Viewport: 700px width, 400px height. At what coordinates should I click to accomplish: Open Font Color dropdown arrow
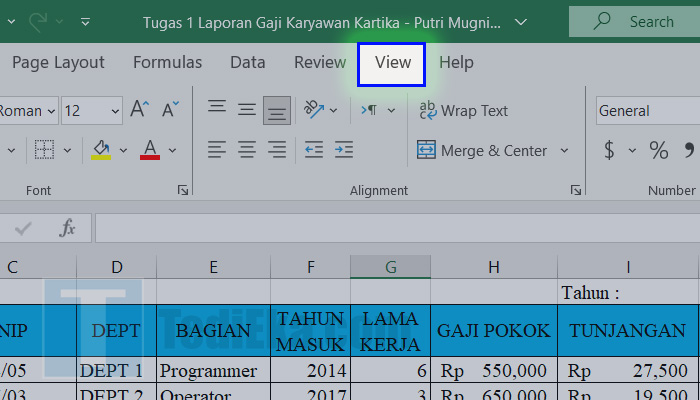(x=172, y=150)
